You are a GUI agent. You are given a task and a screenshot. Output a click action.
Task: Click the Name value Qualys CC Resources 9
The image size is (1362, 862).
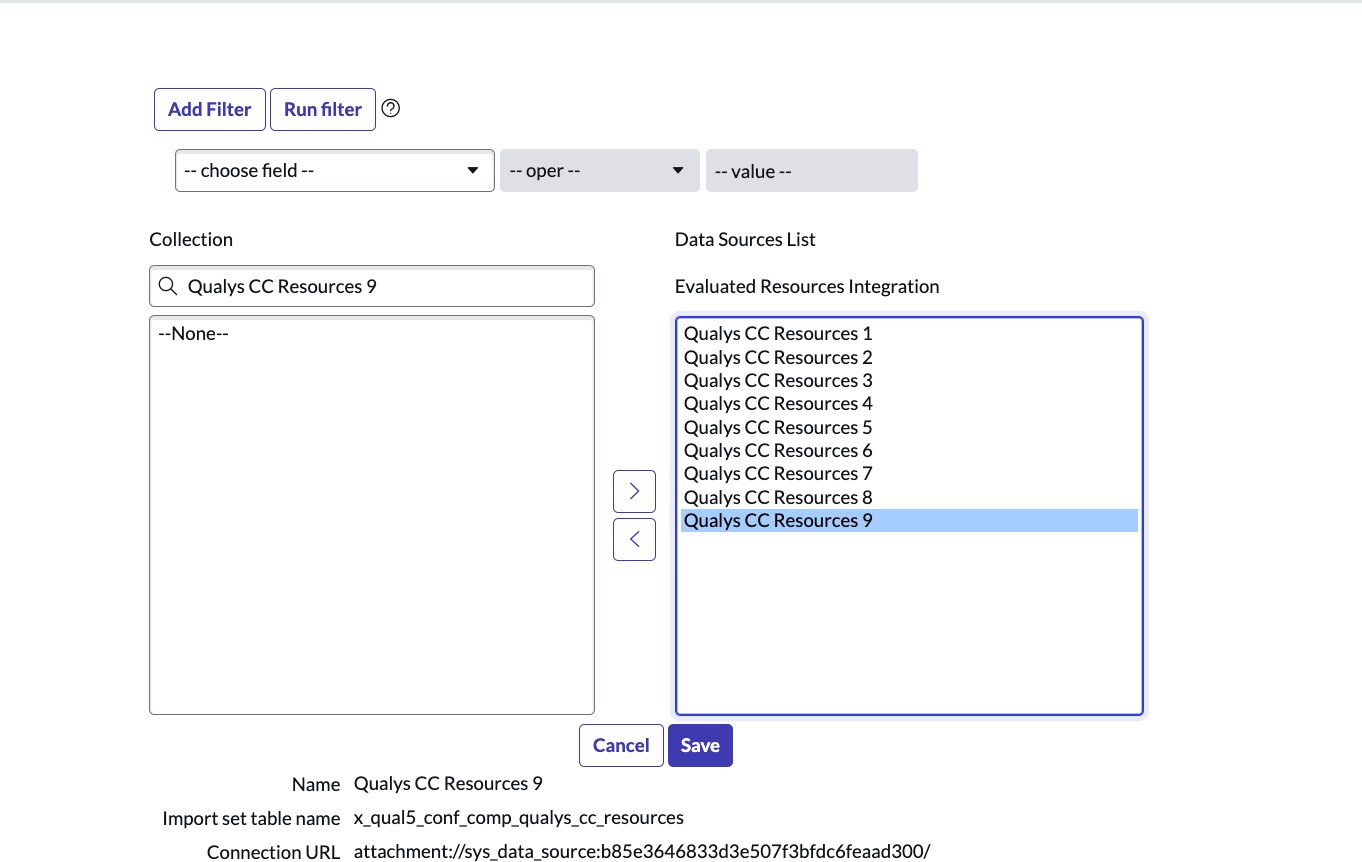448,783
